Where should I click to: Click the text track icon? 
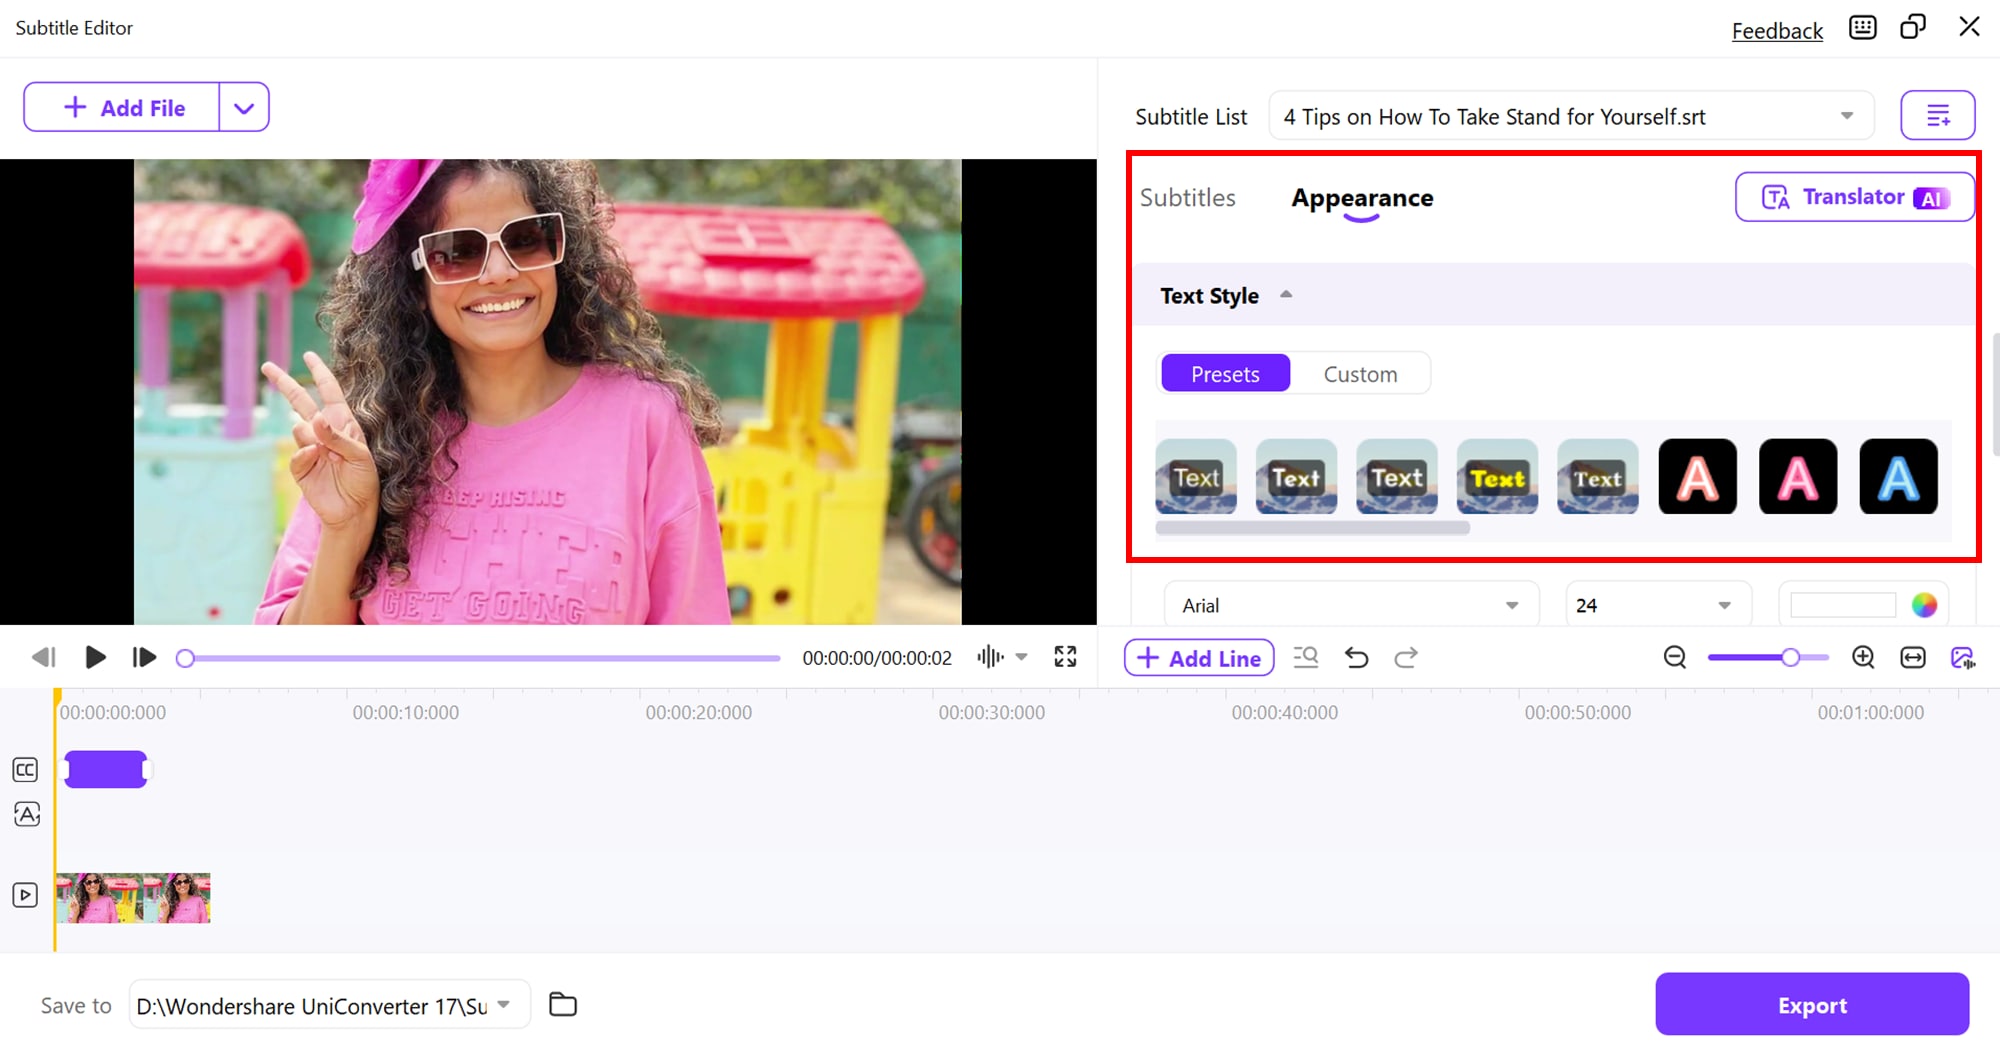27,814
